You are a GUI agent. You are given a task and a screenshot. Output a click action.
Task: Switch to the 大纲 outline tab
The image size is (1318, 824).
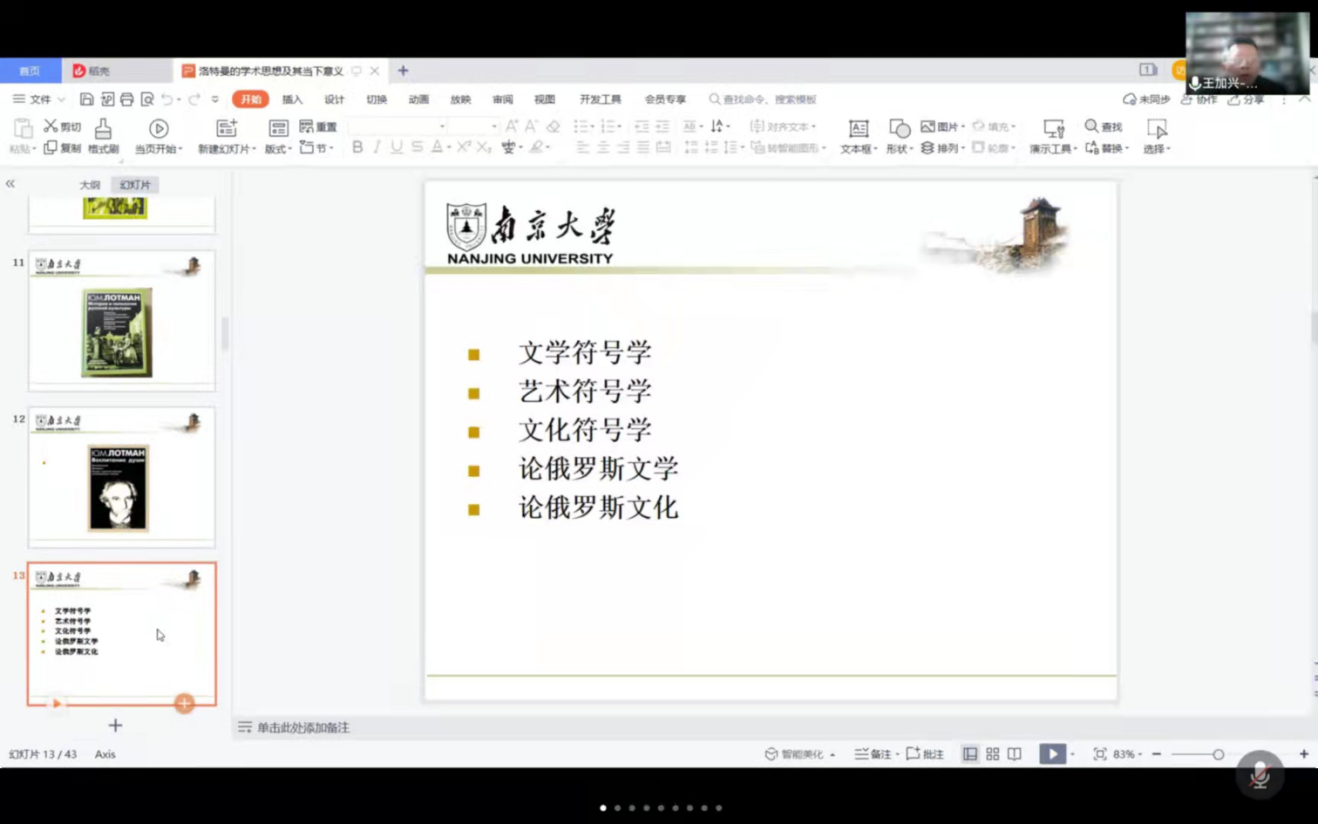click(90, 185)
